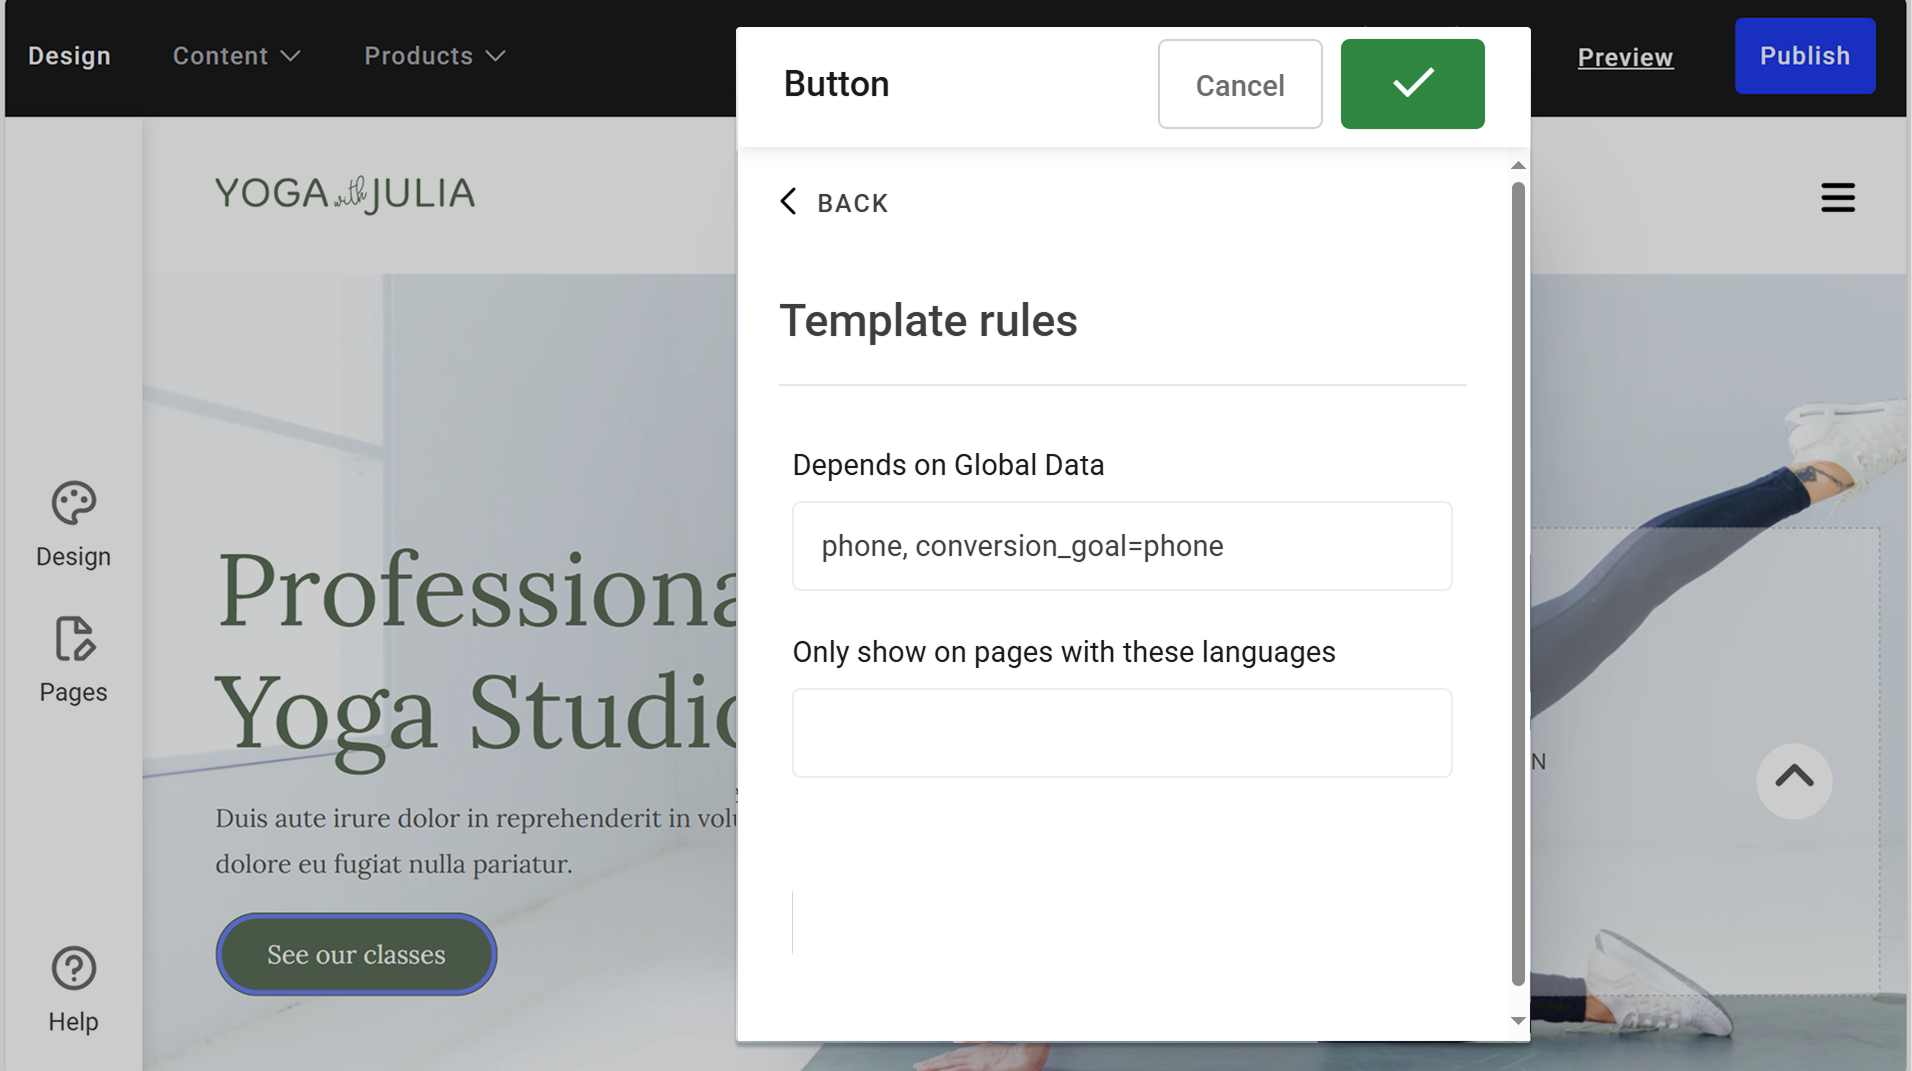This screenshot has height=1071, width=1912.
Task: Click the scroll-to-top circular arrow on the page
Action: pyautogui.click(x=1793, y=781)
